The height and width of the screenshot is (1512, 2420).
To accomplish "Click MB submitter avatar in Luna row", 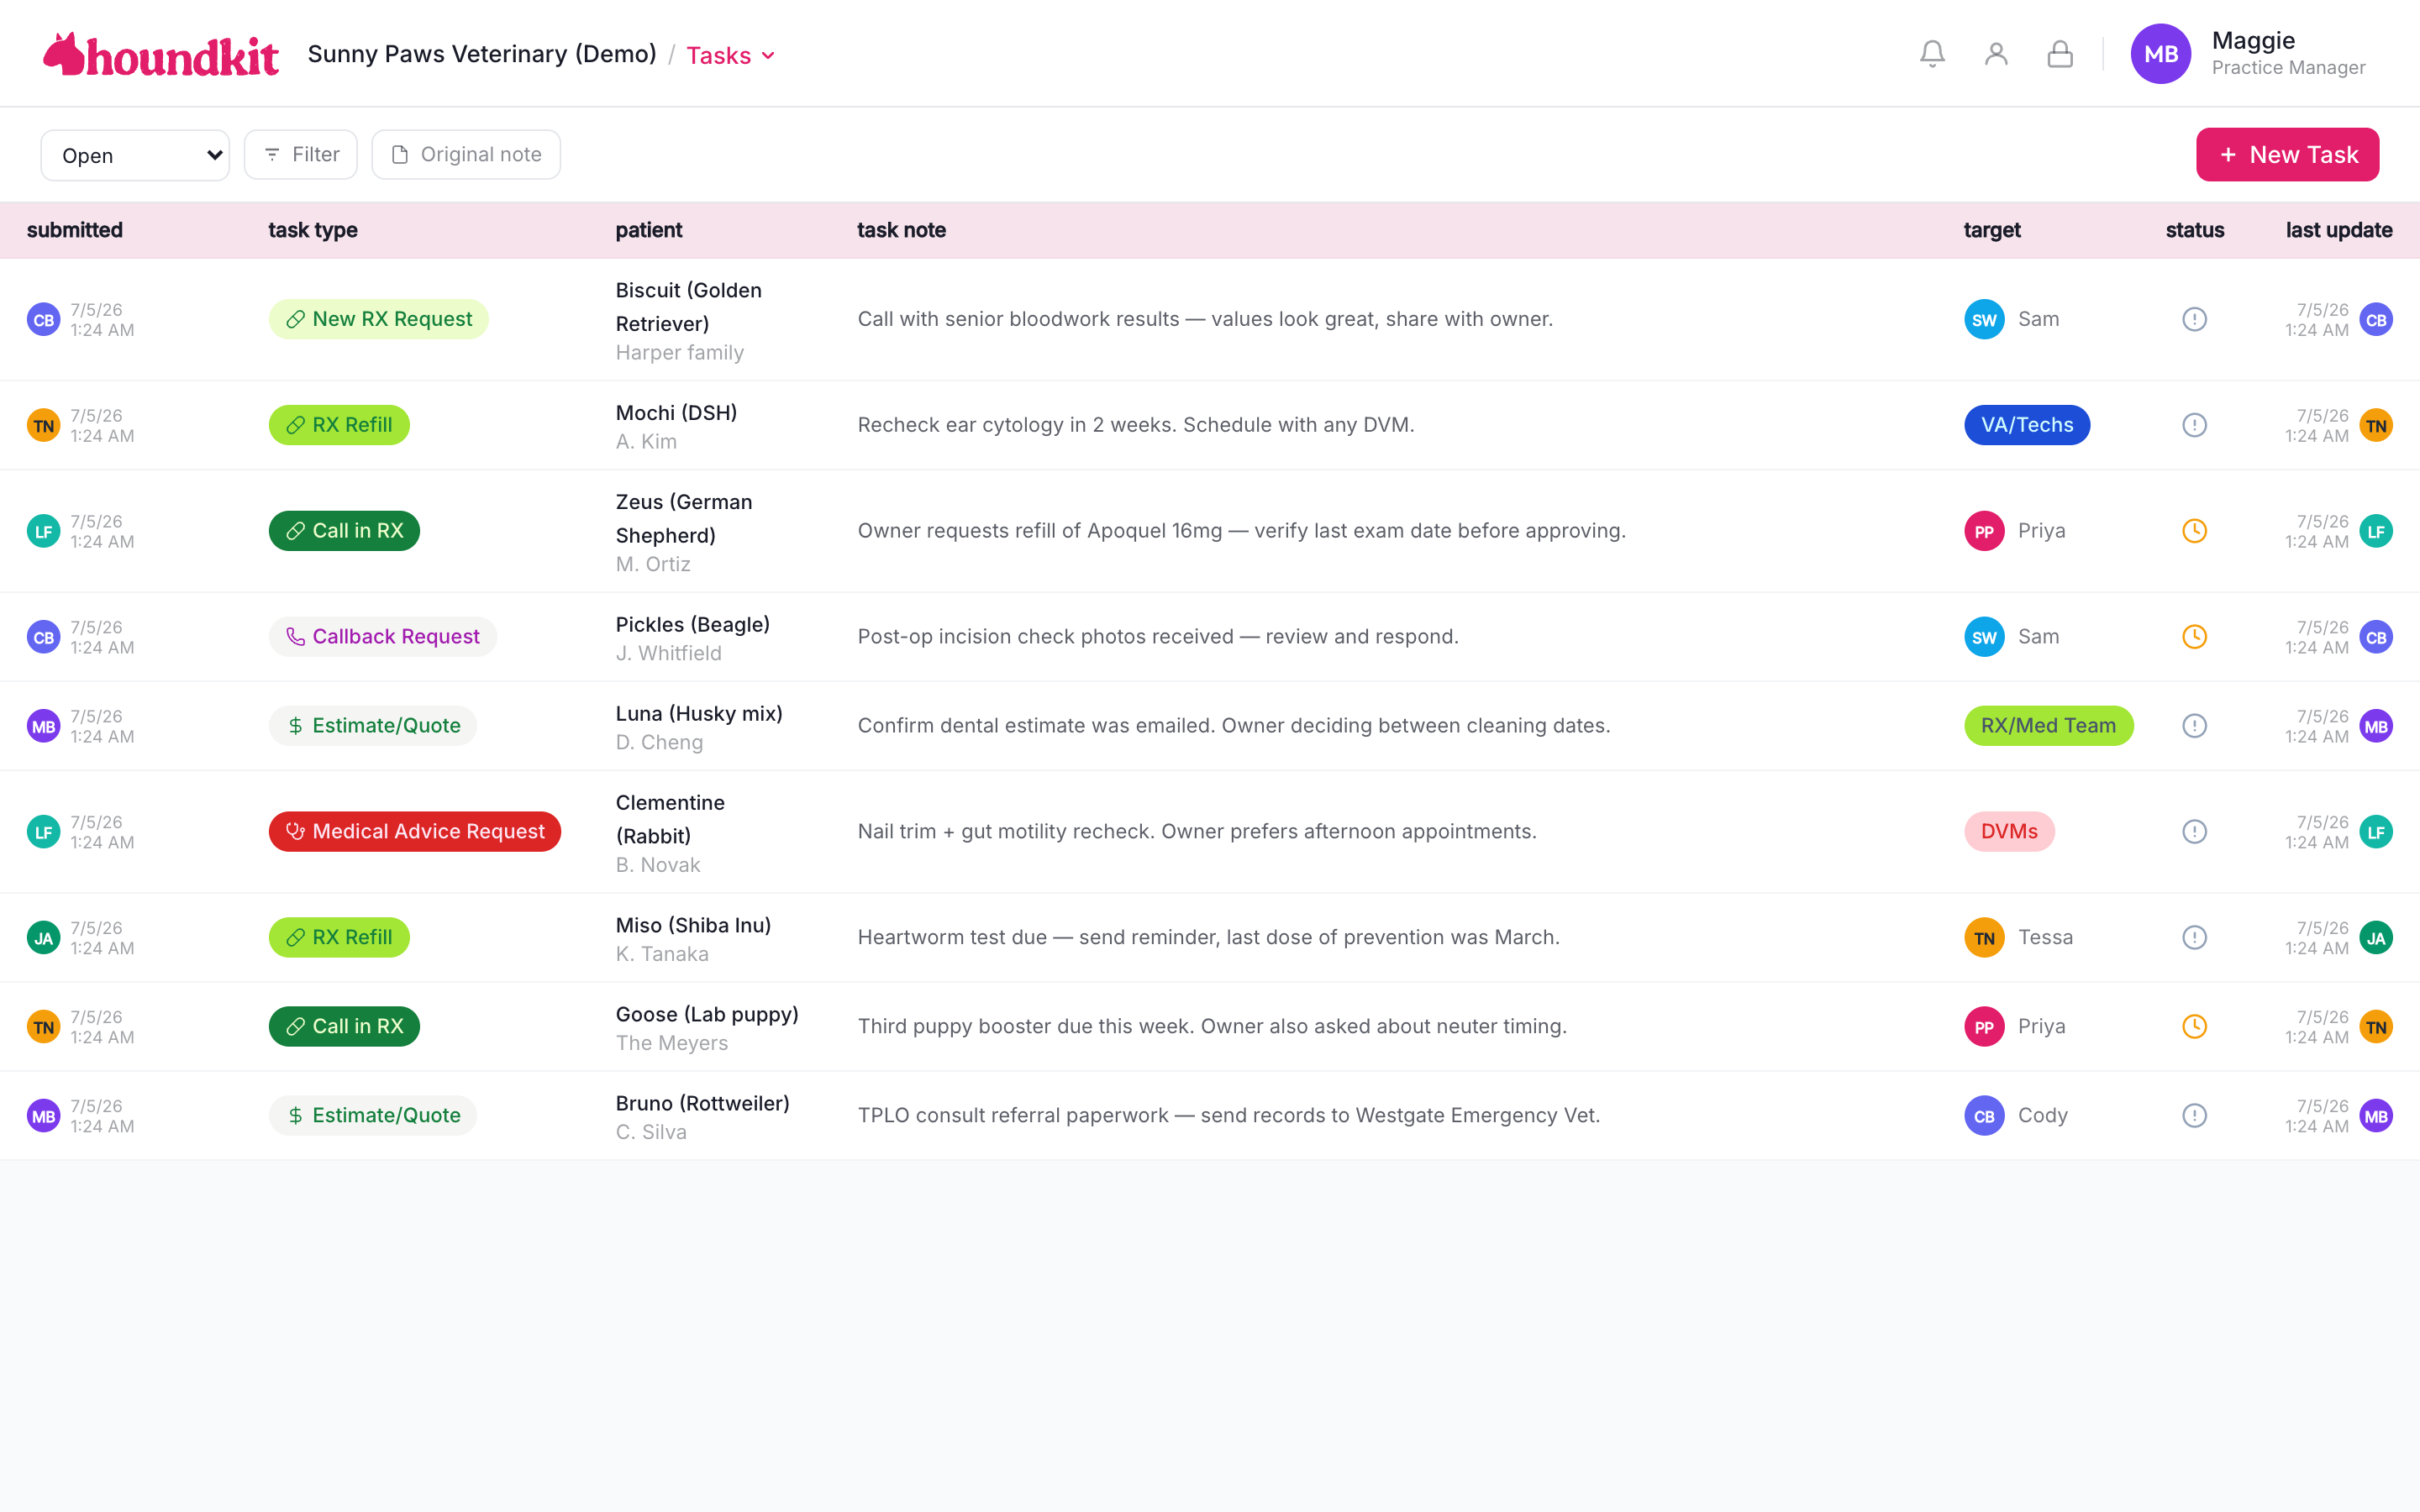I will (43, 727).
